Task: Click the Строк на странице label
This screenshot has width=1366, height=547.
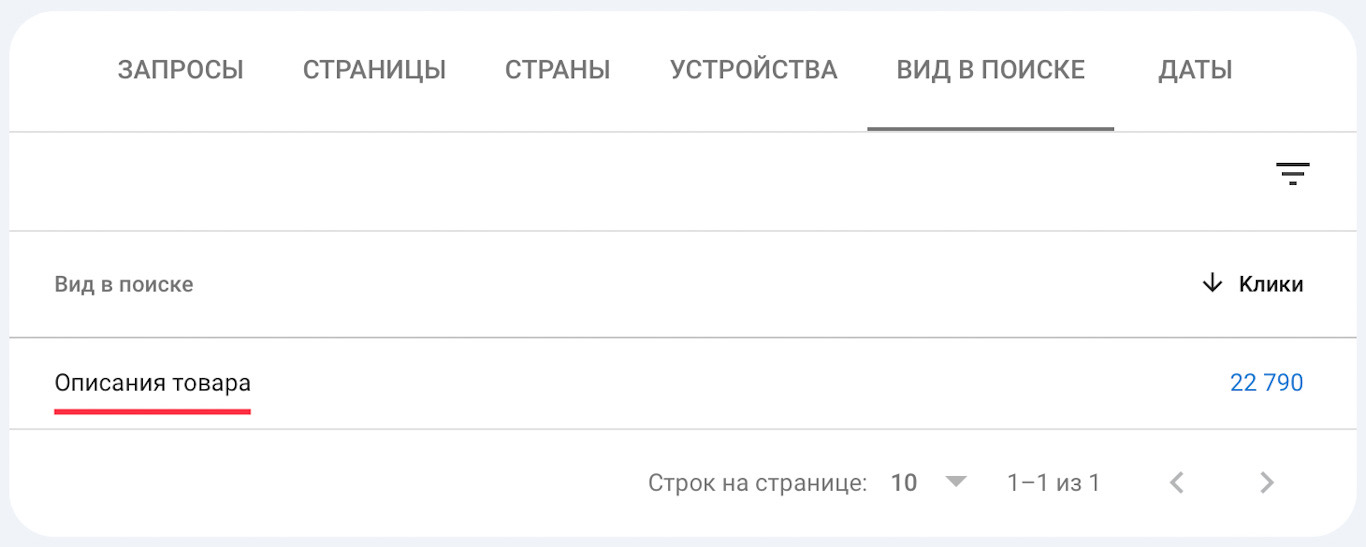Action: click(757, 483)
